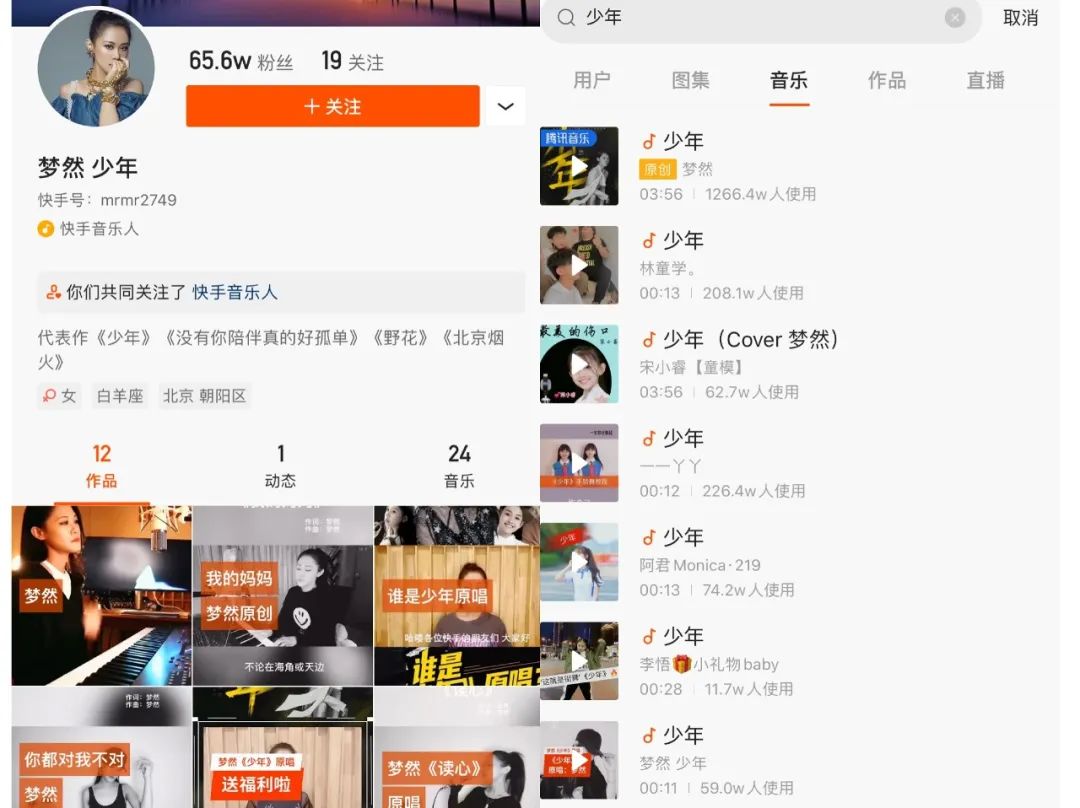
Task: Open the 1266.4w人使用 usage text
Action: (x=760, y=194)
